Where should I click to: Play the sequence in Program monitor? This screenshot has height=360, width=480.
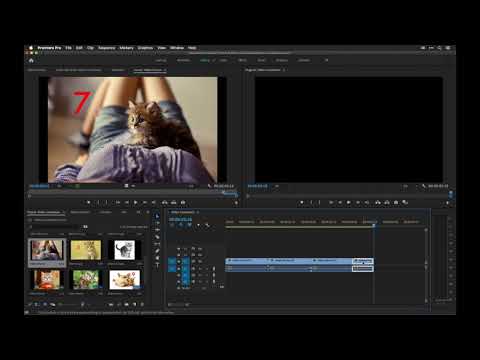(349, 202)
